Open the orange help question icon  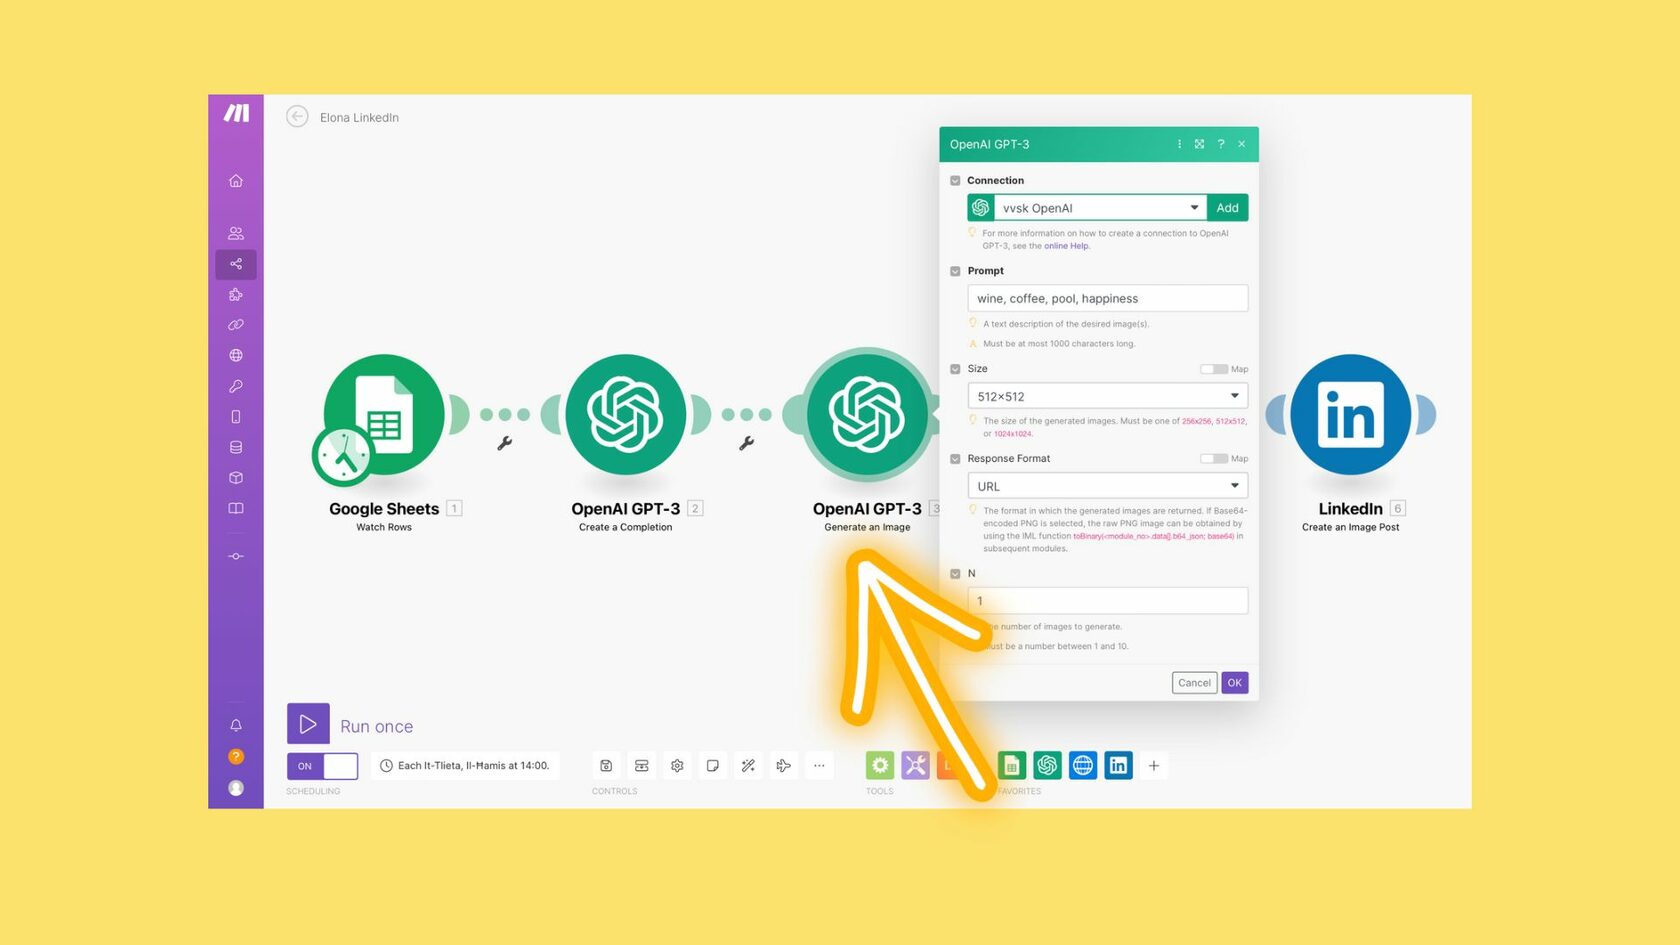[236, 756]
